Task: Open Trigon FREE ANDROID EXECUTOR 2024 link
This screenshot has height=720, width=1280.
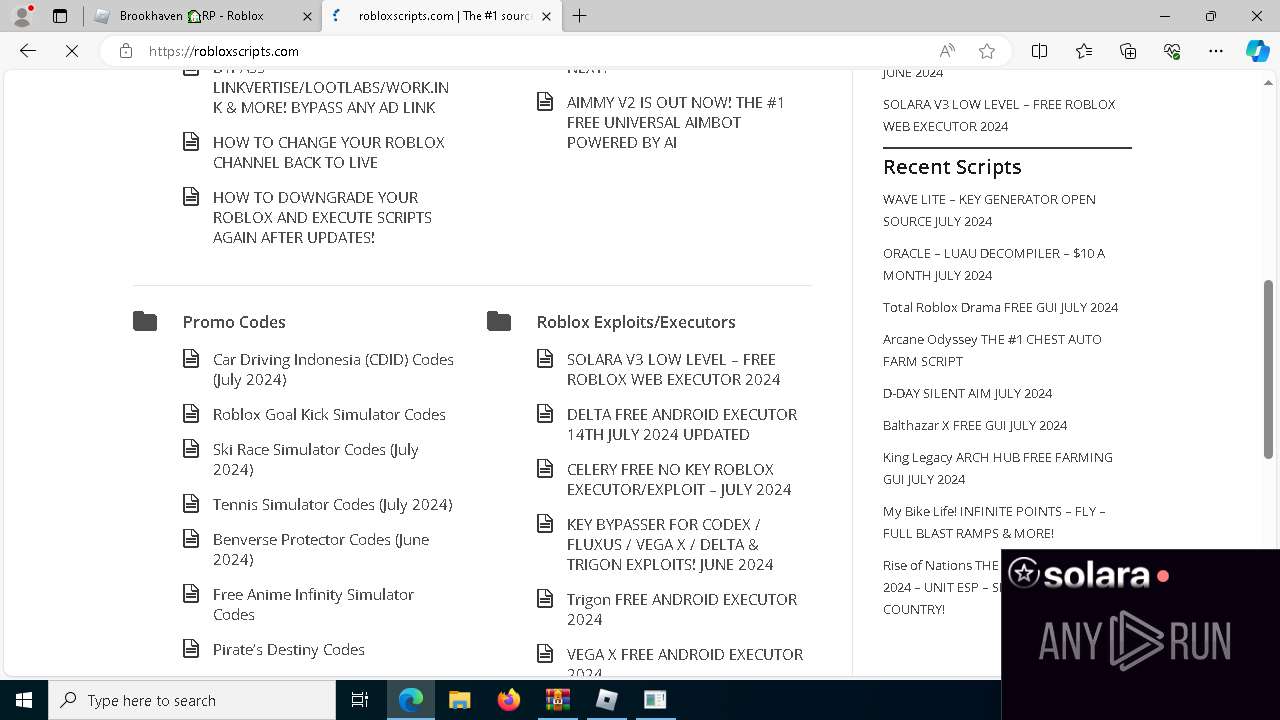Action: coord(682,609)
